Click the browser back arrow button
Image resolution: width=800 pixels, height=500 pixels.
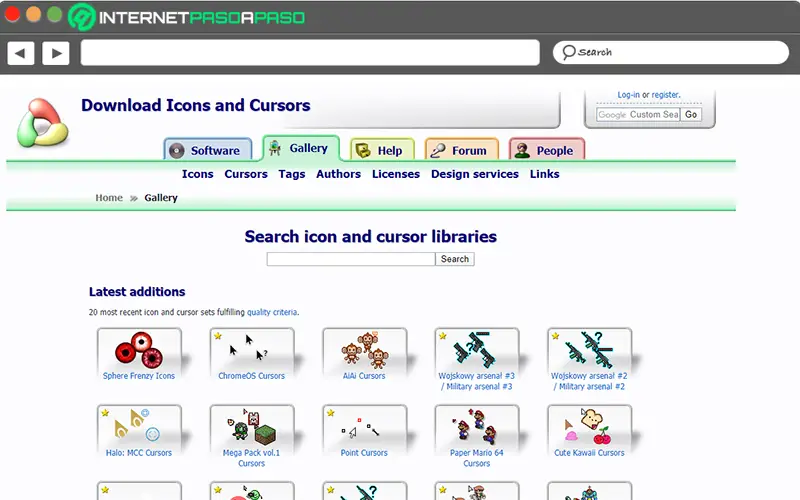[x=21, y=53]
